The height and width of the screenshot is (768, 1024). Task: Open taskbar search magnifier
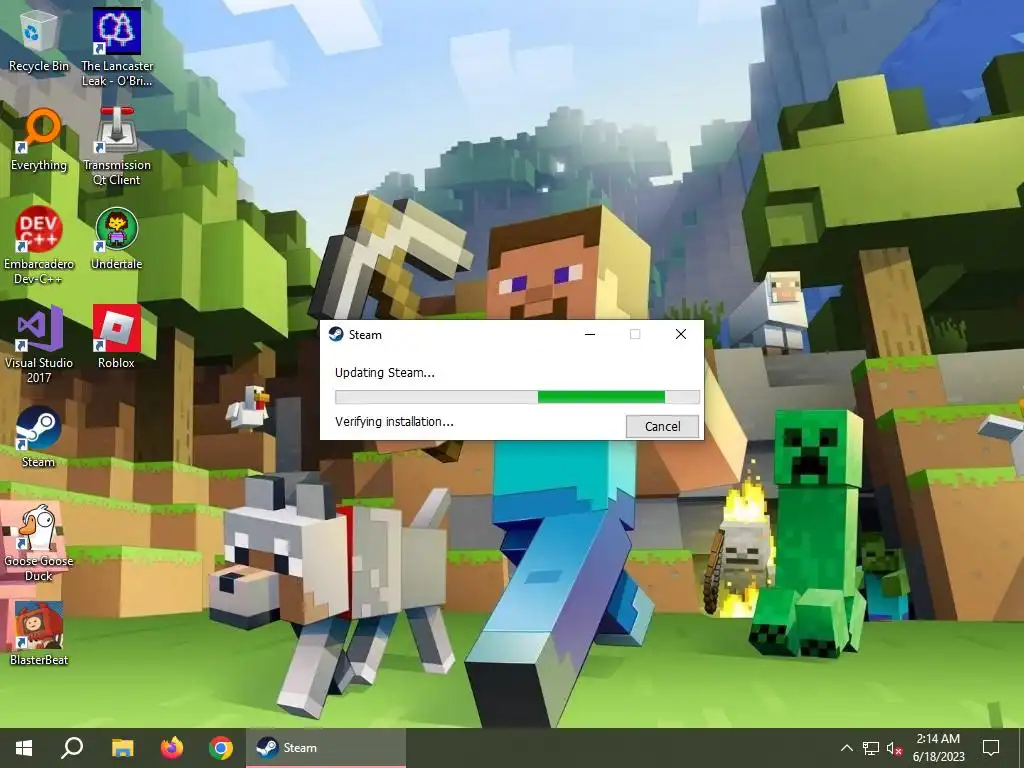[72, 748]
